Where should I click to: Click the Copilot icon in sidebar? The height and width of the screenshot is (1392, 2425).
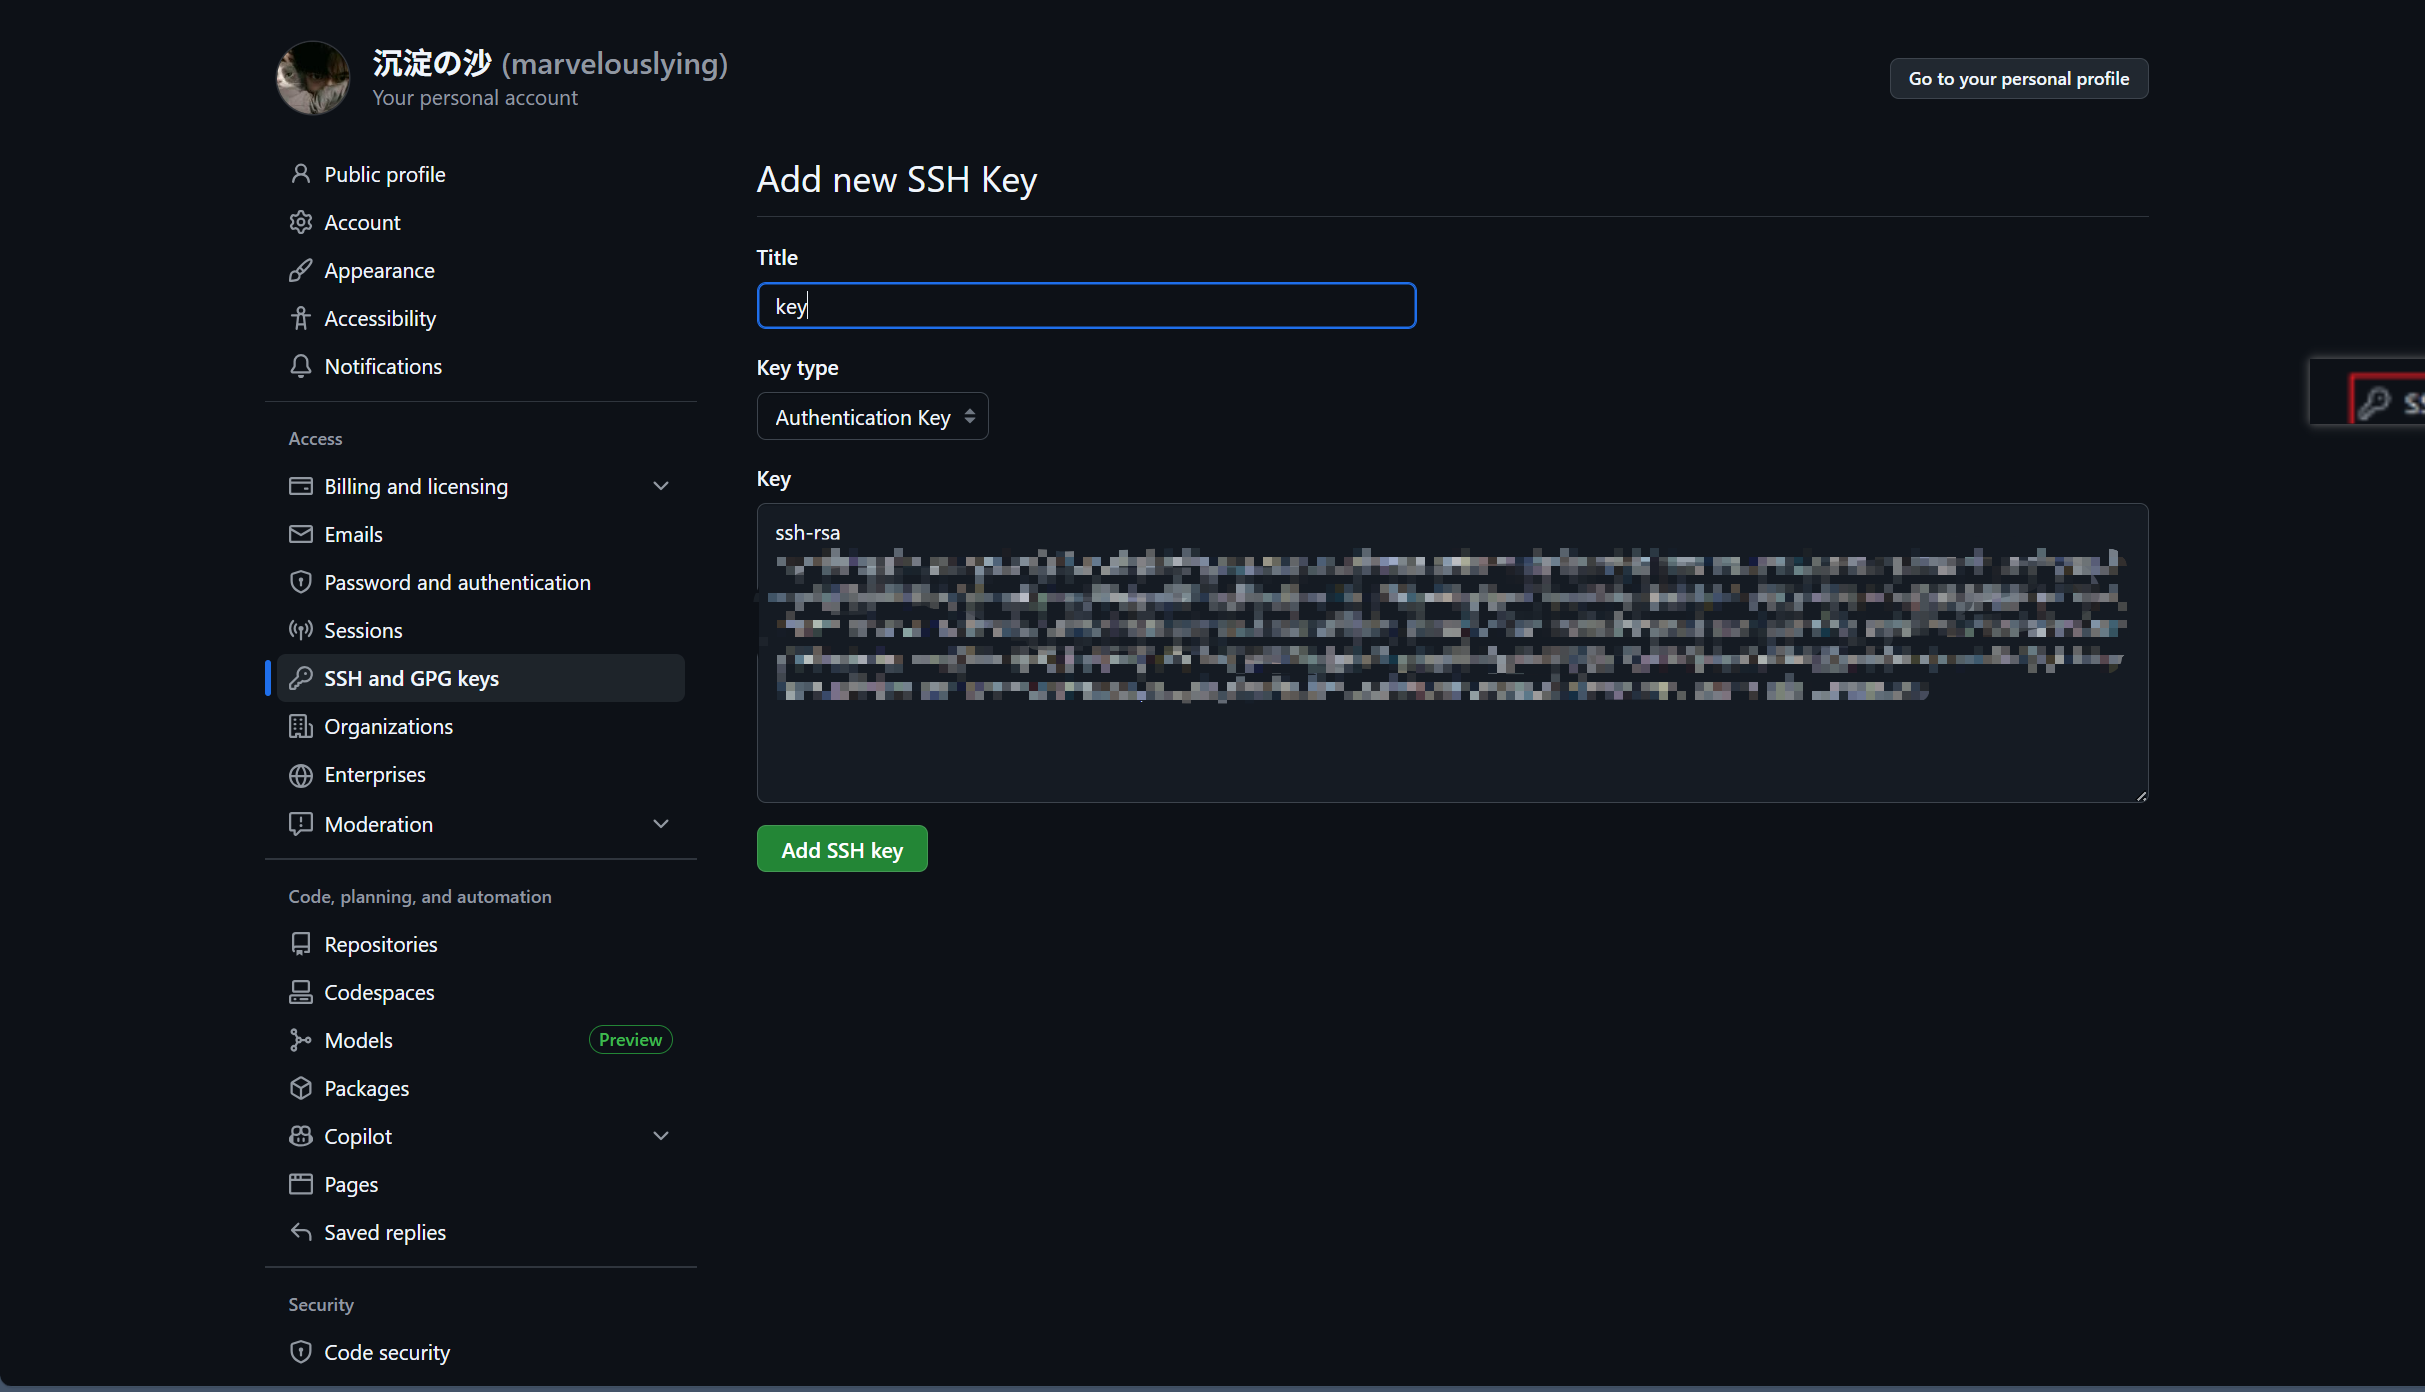[x=300, y=1136]
